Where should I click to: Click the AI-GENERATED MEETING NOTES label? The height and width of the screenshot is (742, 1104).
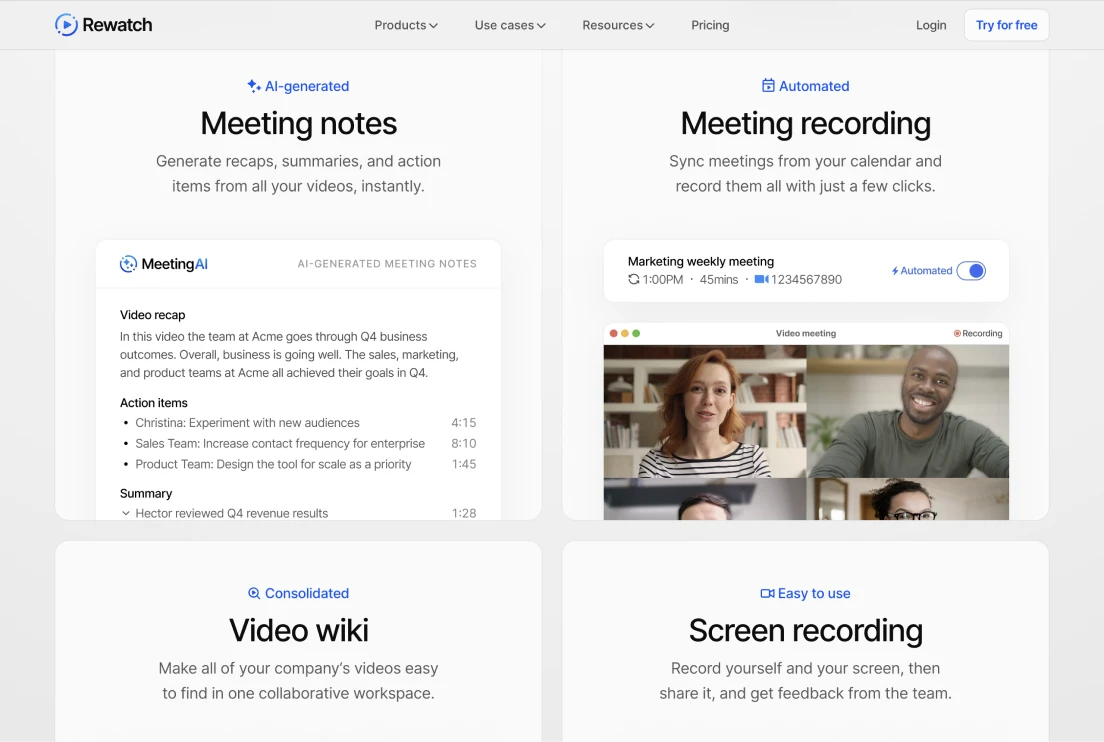(x=387, y=264)
